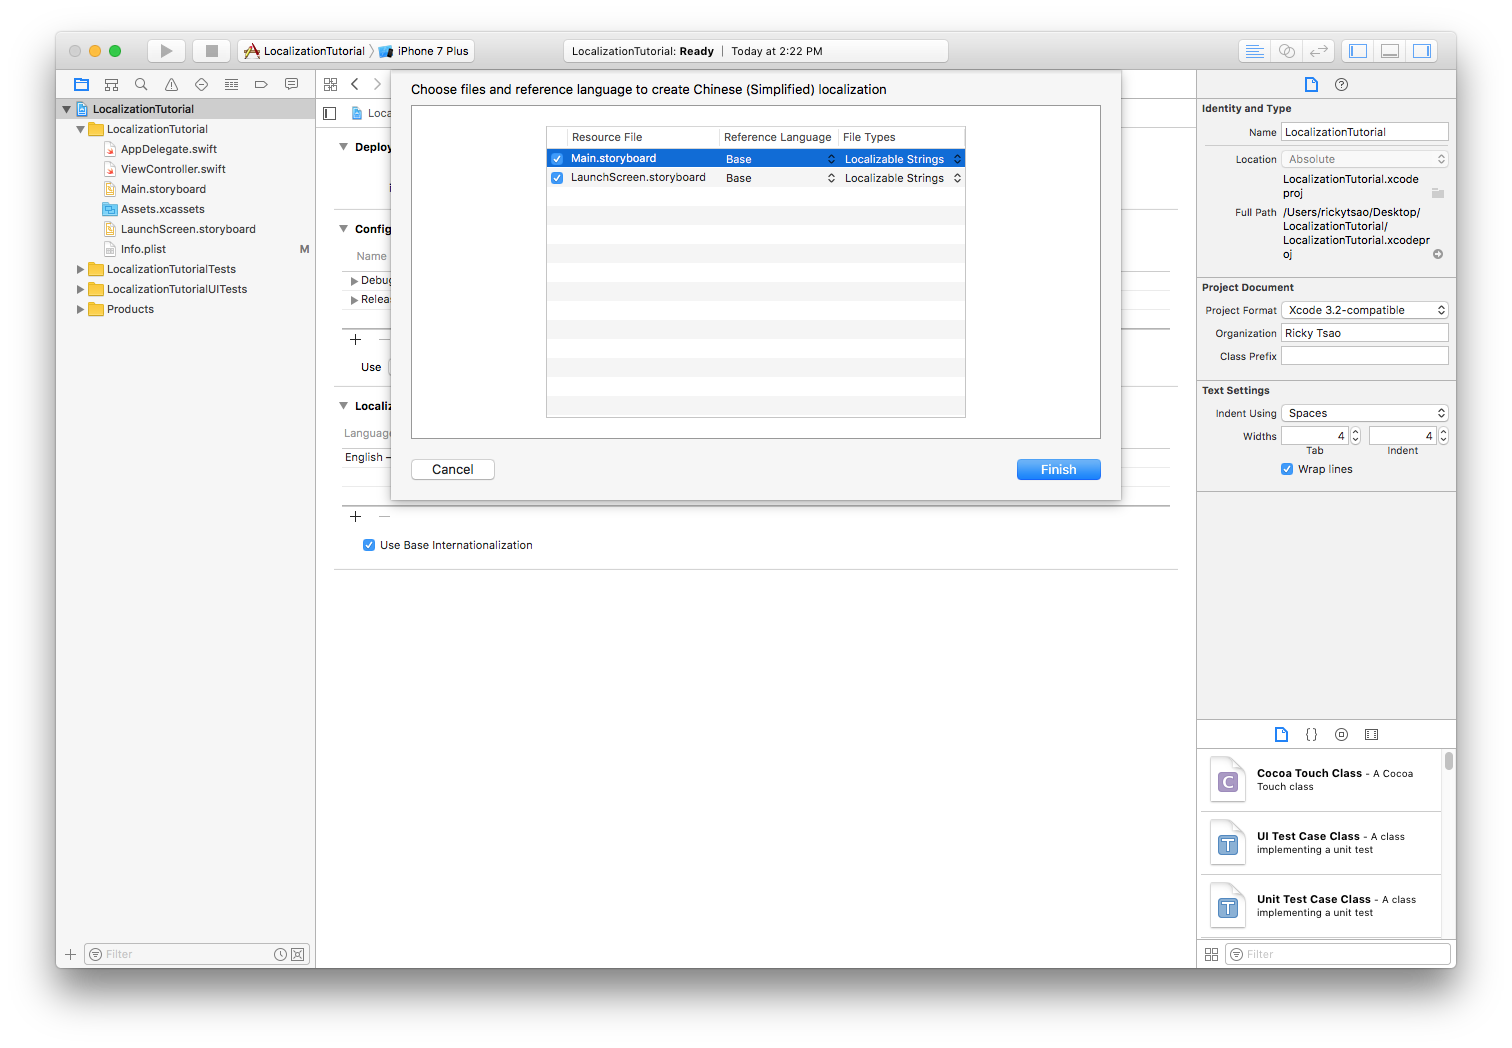Image resolution: width=1512 pixels, height=1048 pixels.
Task: Select ViewController.swift in navigator
Action: (x=173, y=170)
